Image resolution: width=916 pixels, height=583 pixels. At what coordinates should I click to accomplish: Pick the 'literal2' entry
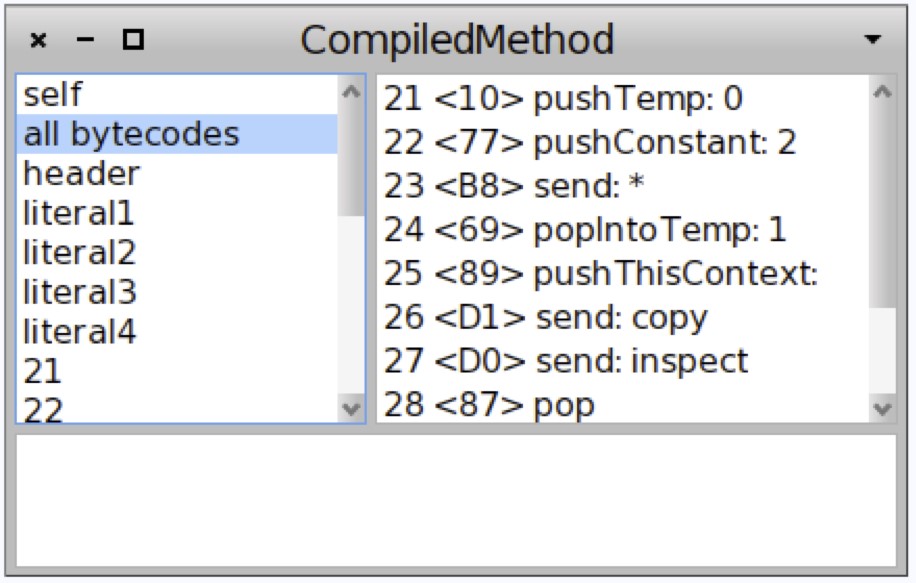tap(79, 252)
